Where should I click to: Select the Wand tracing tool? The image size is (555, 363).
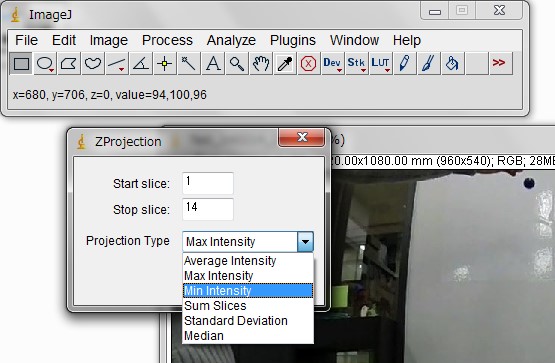click(189, 64)
